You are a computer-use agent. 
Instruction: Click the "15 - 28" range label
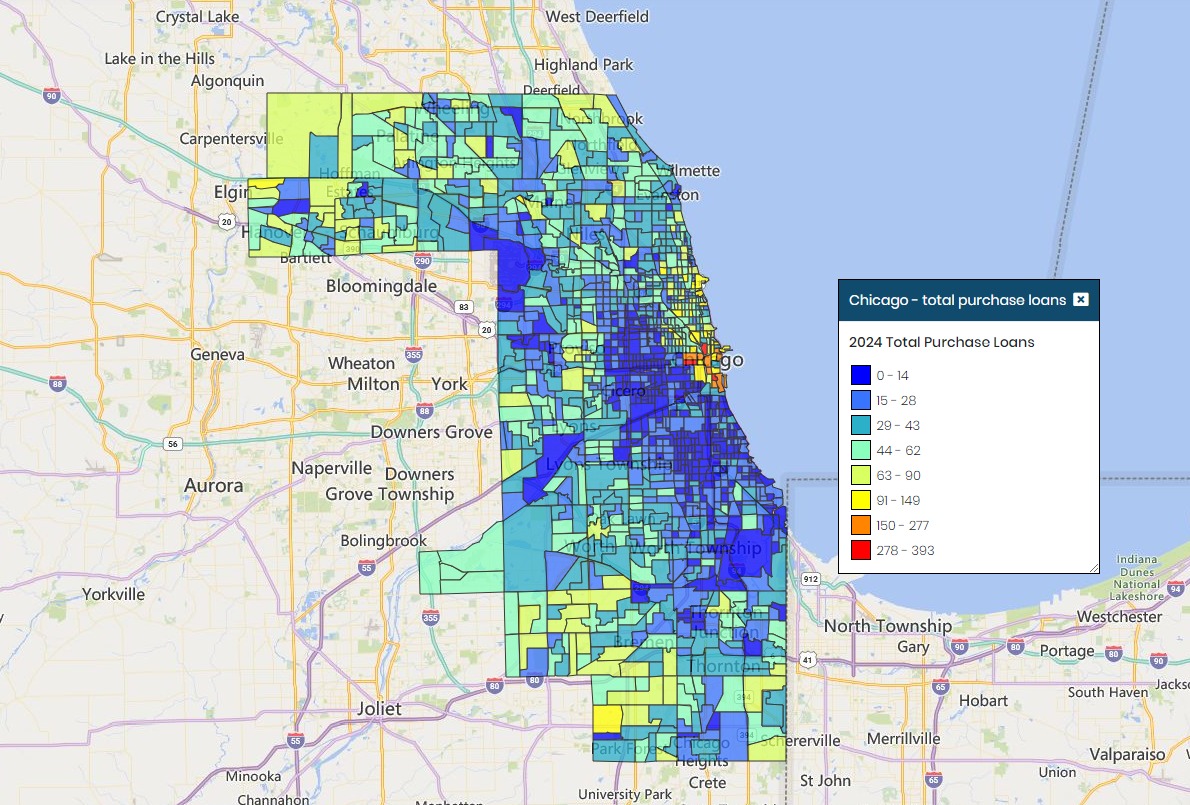896,400
